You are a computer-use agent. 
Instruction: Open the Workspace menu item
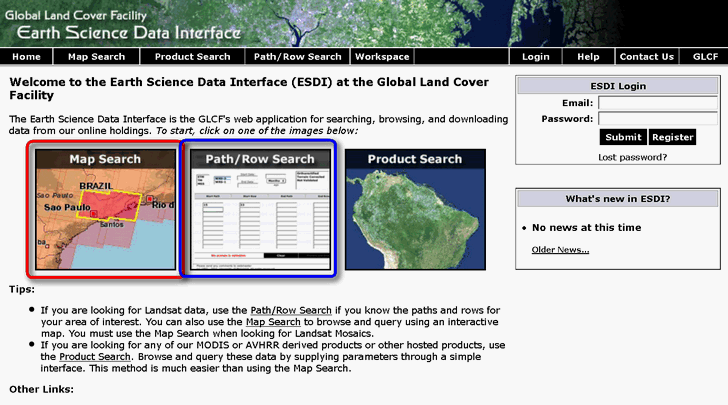tap(382, 57)
